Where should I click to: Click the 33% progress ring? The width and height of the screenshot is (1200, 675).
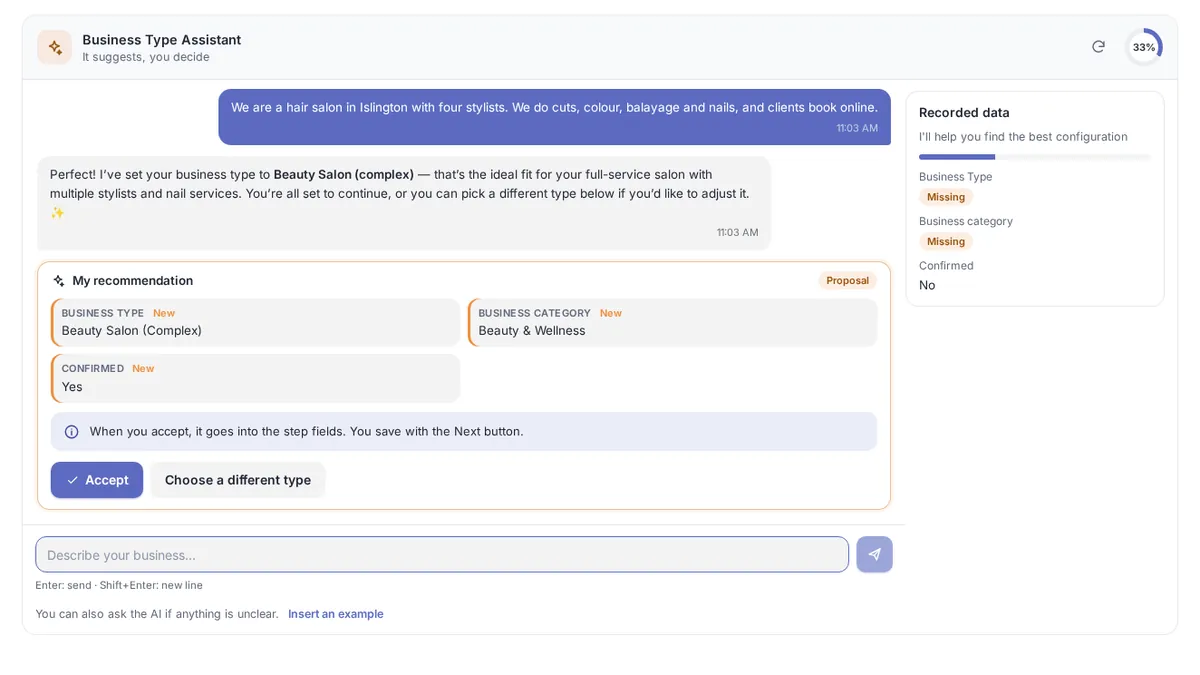(x=1144, y=47)
